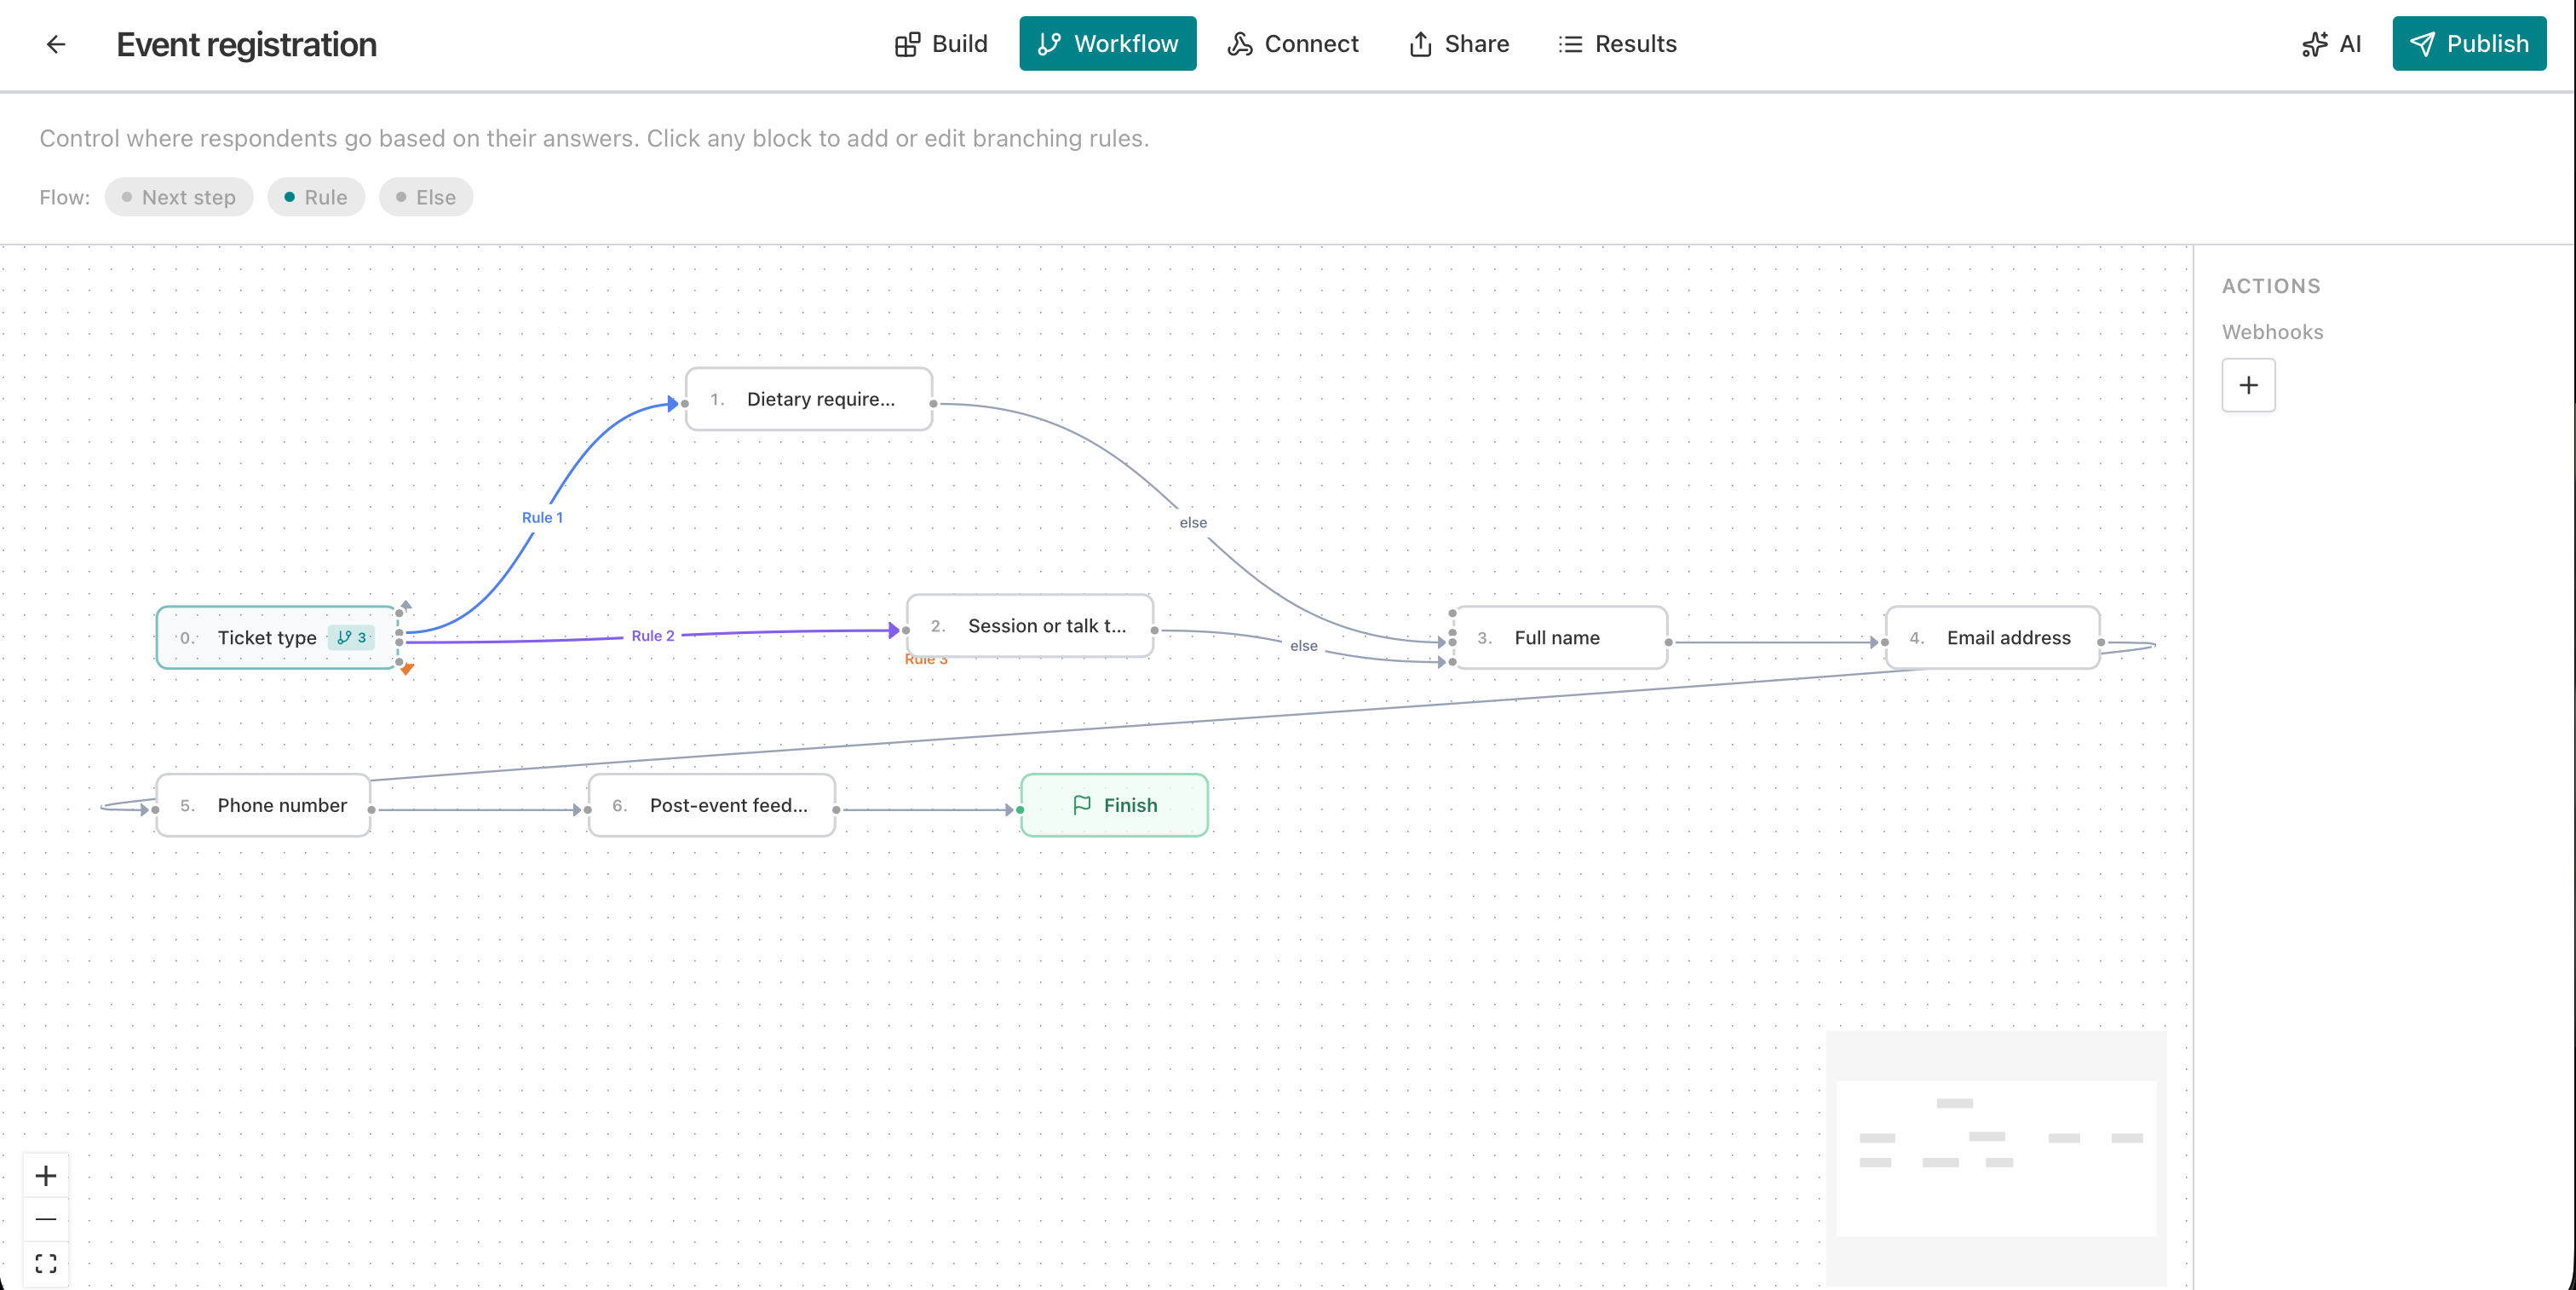Click the zoom out icon on the canvas

coord(45,1219)
